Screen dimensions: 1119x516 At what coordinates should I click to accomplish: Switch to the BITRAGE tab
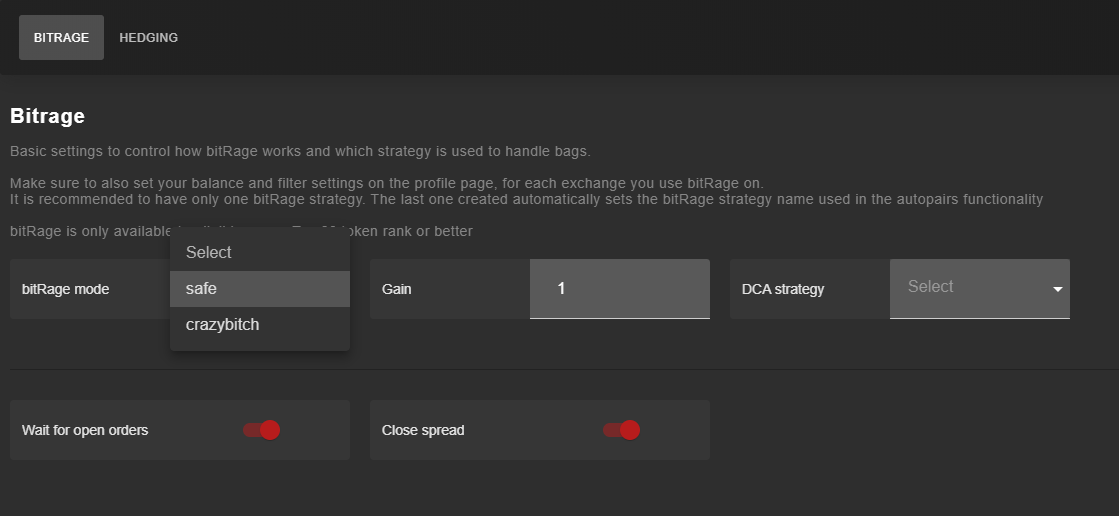point(61,38)
